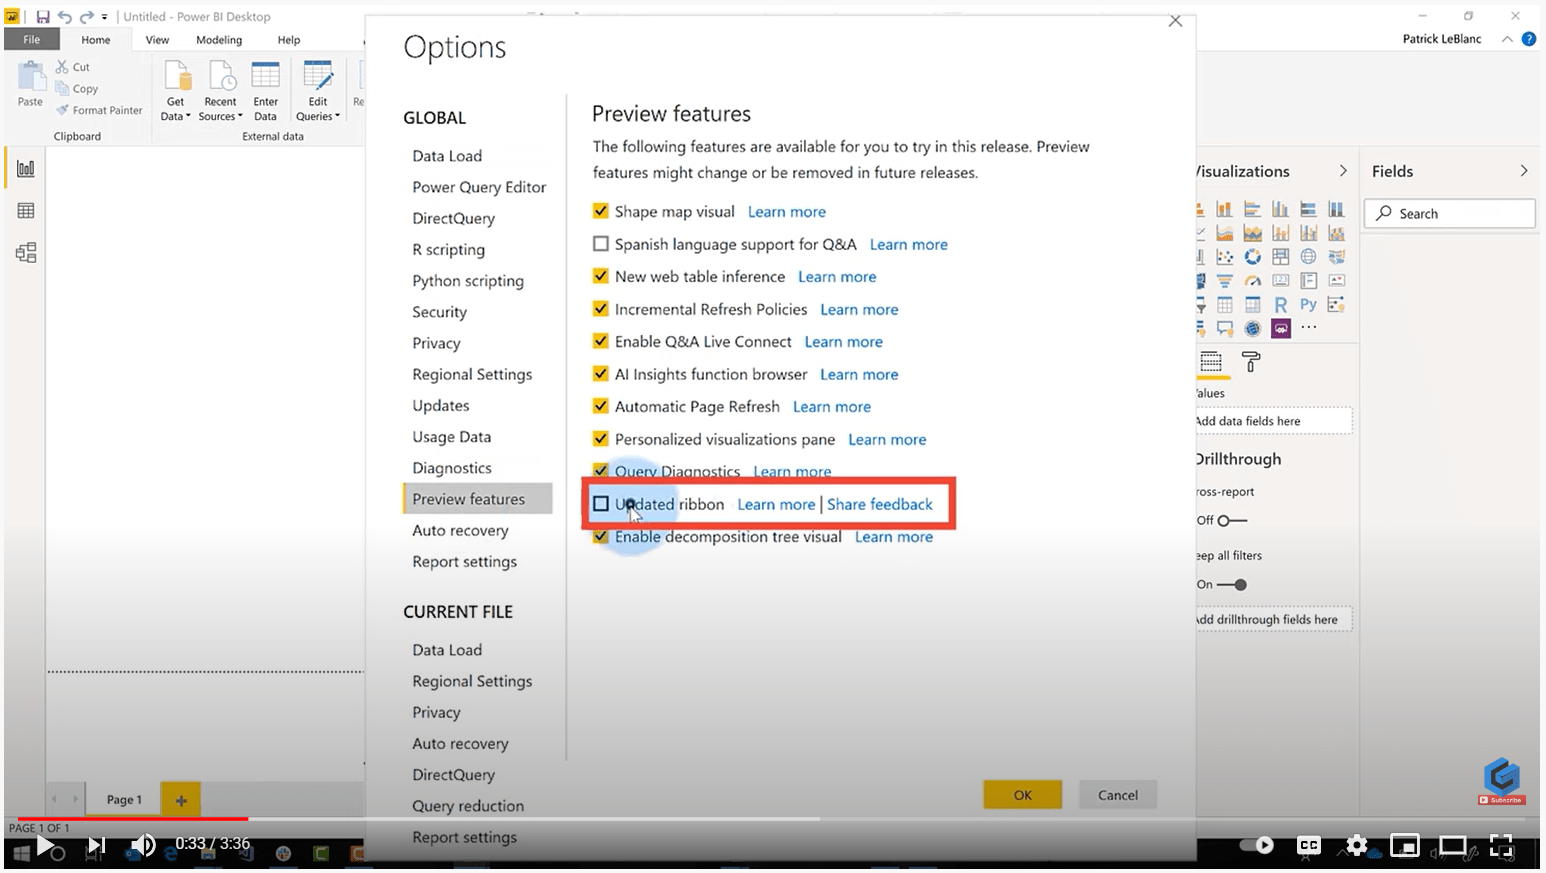Switch to the Modeling ribbon tab
1546x873 pixels.
219,40
